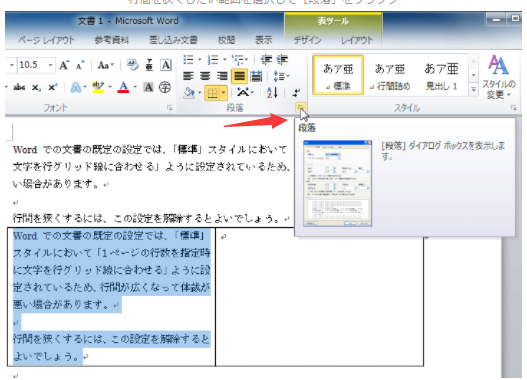527x380 pixels.
Task: Click the character shading icon
Action: 148,88
